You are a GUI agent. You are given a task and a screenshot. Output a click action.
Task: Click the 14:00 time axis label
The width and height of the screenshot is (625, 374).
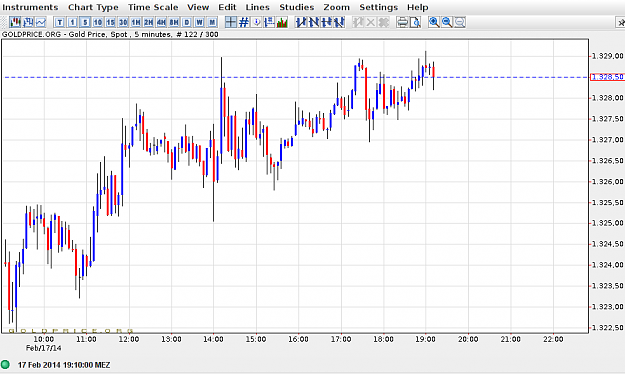tap(213, 339)
